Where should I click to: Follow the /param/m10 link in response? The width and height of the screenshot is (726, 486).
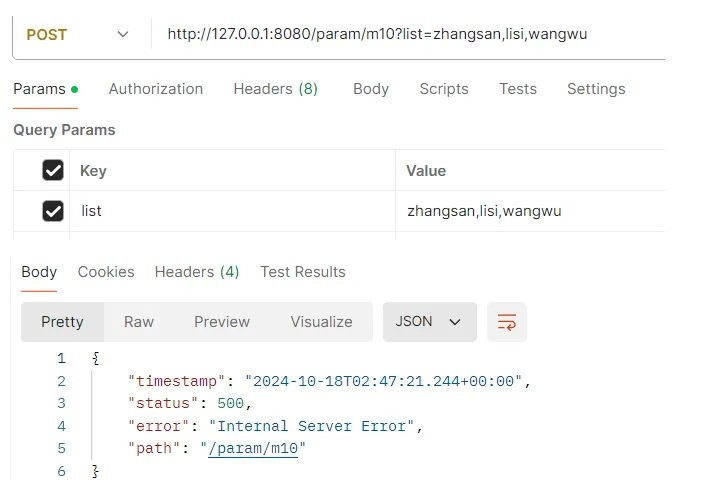pyautogui.click(x=253, y=449)
